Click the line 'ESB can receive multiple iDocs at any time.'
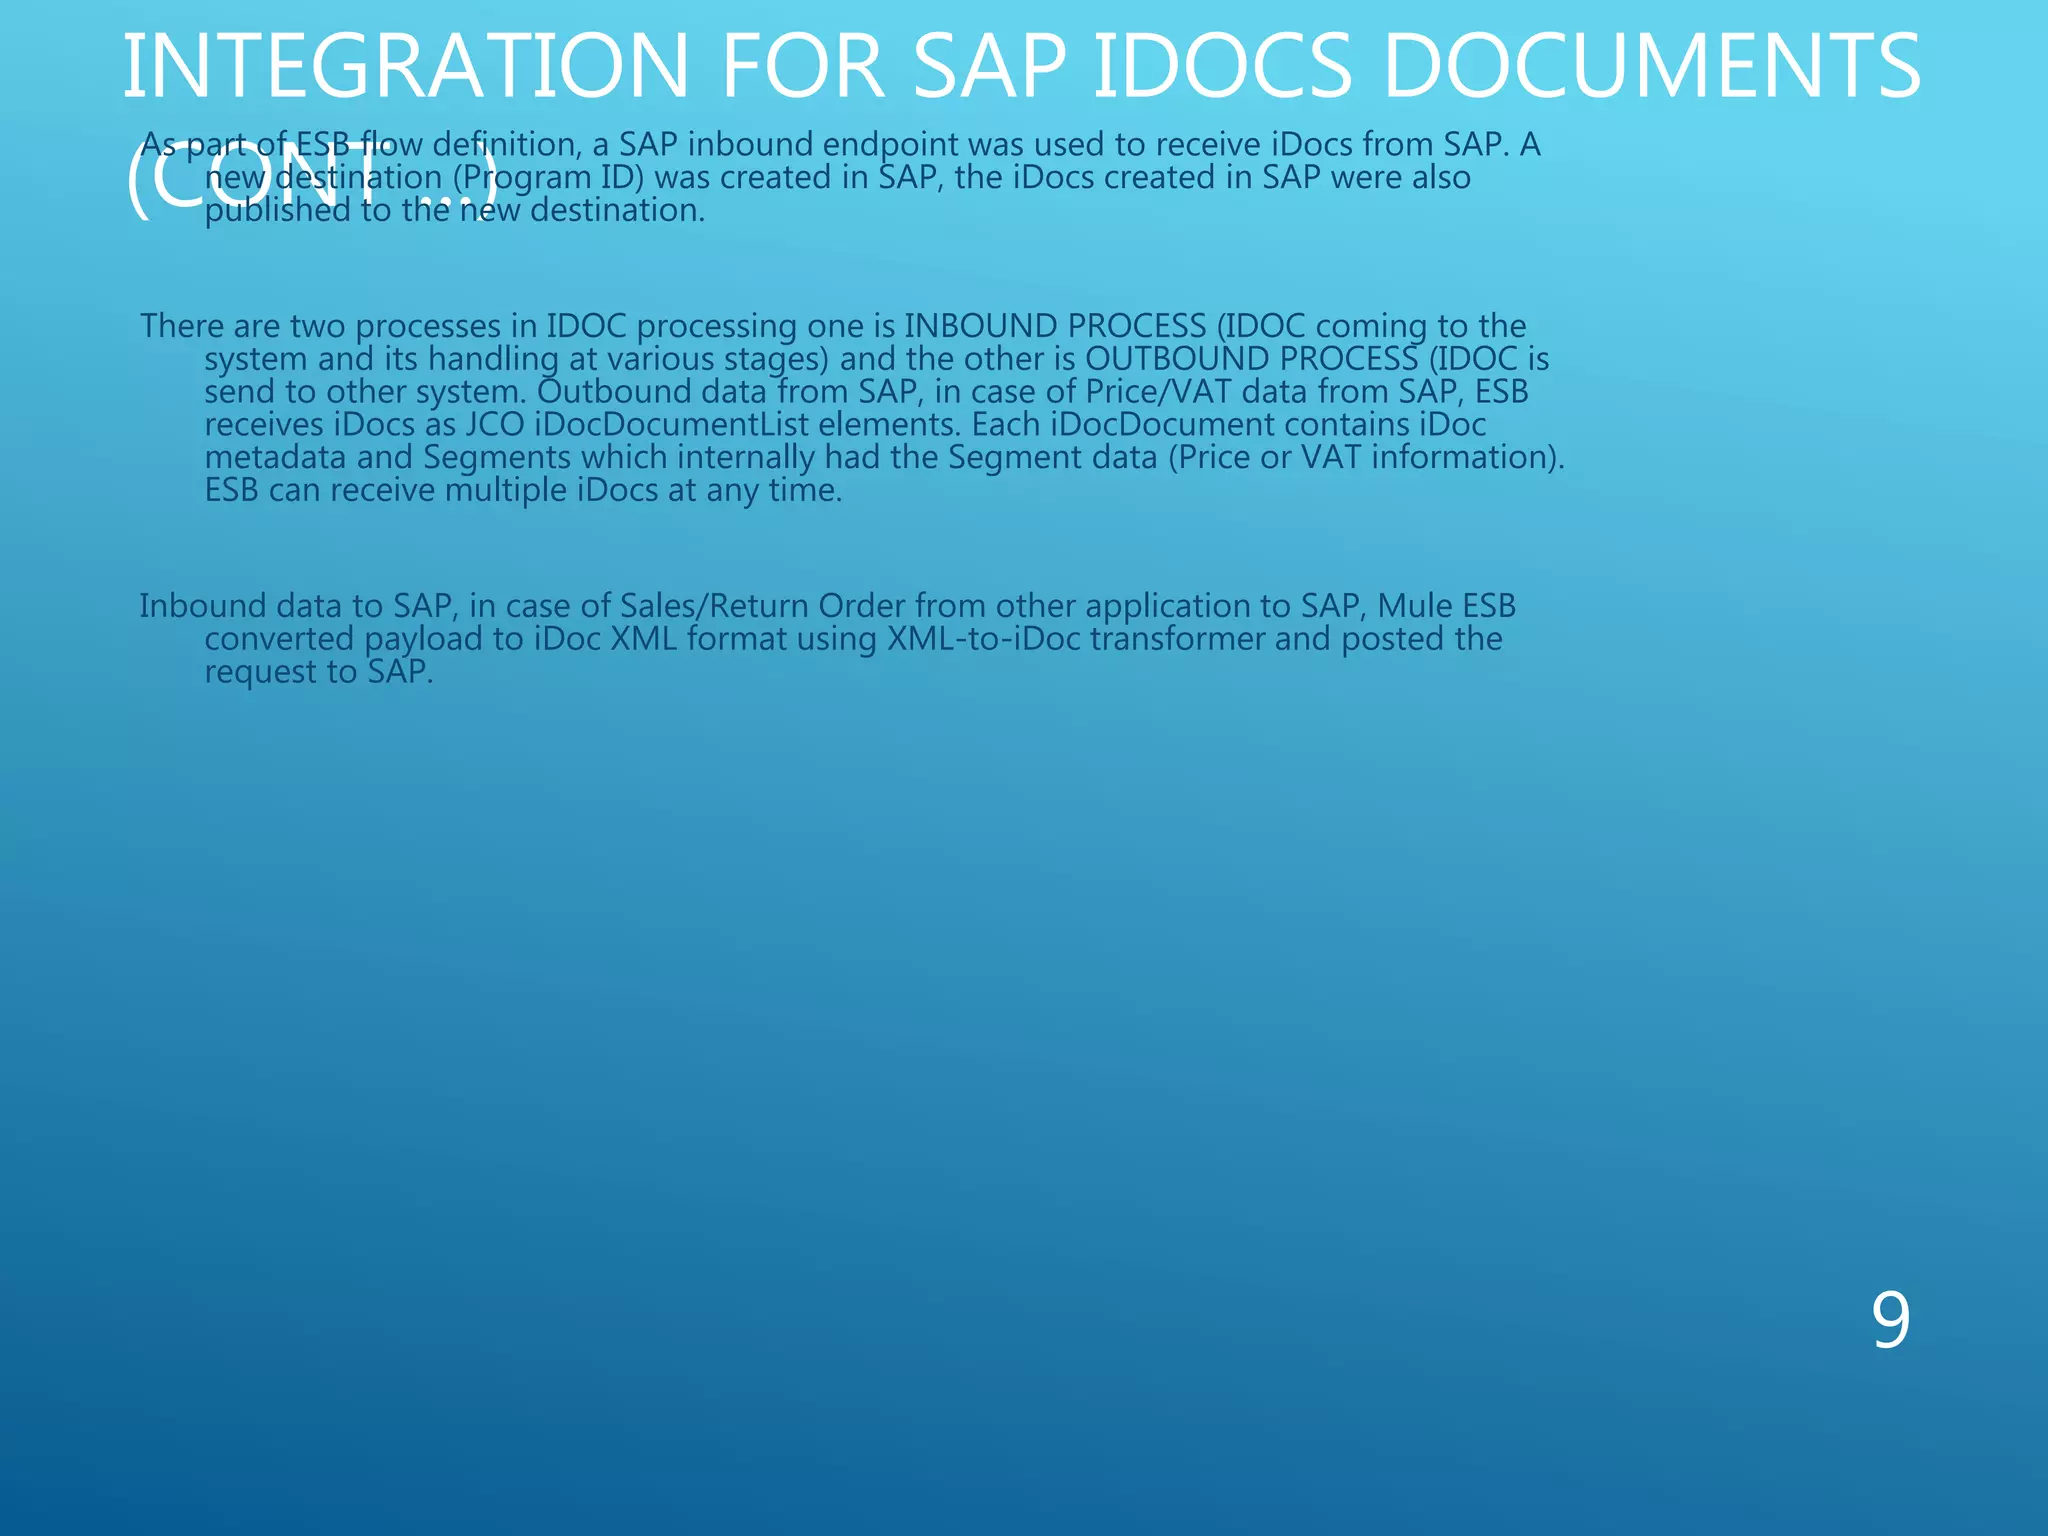The width and height of the screenshot is (2048, 1536). [x=523, y=491]
